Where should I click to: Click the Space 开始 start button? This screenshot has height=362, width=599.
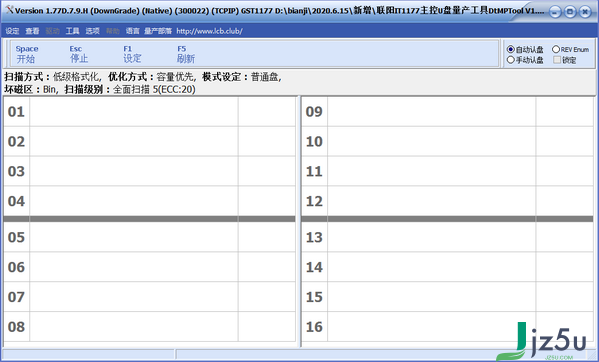(x=27, y=54)
